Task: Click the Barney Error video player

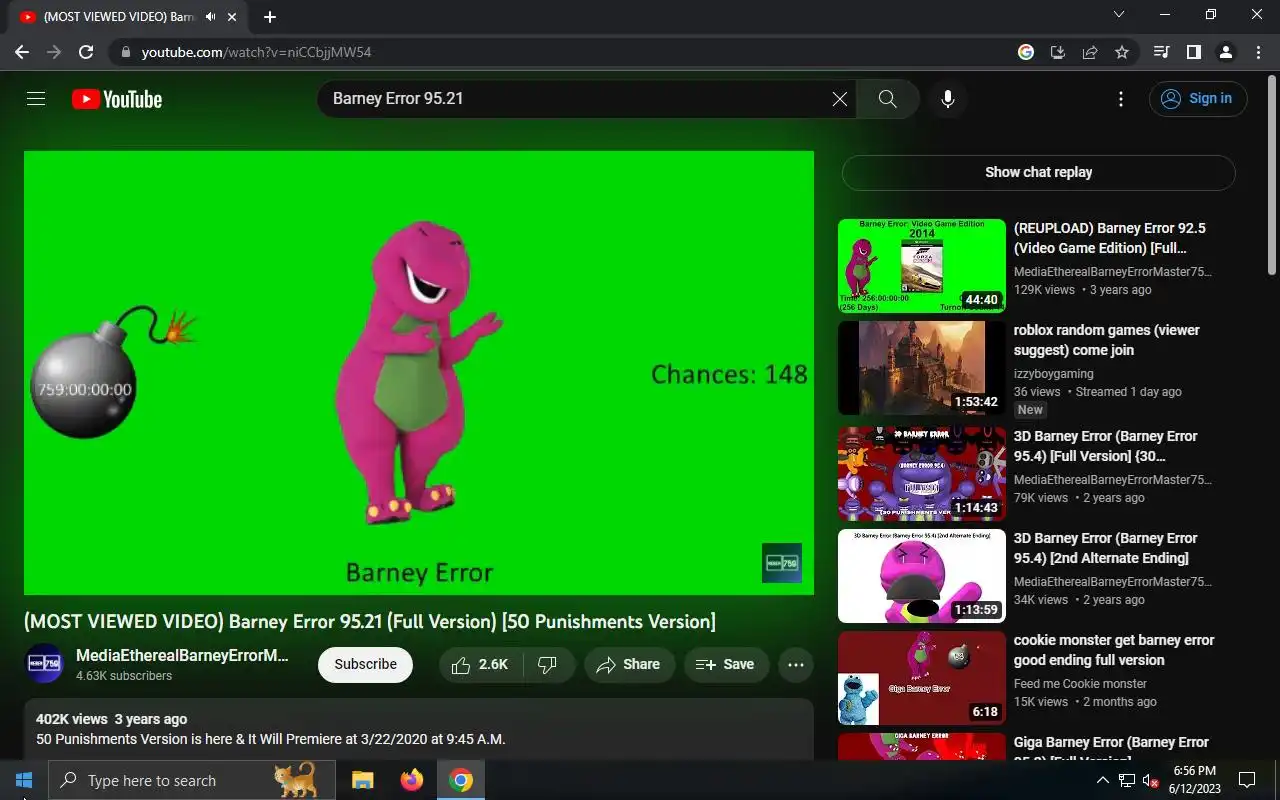Action: tap(419, 373)
